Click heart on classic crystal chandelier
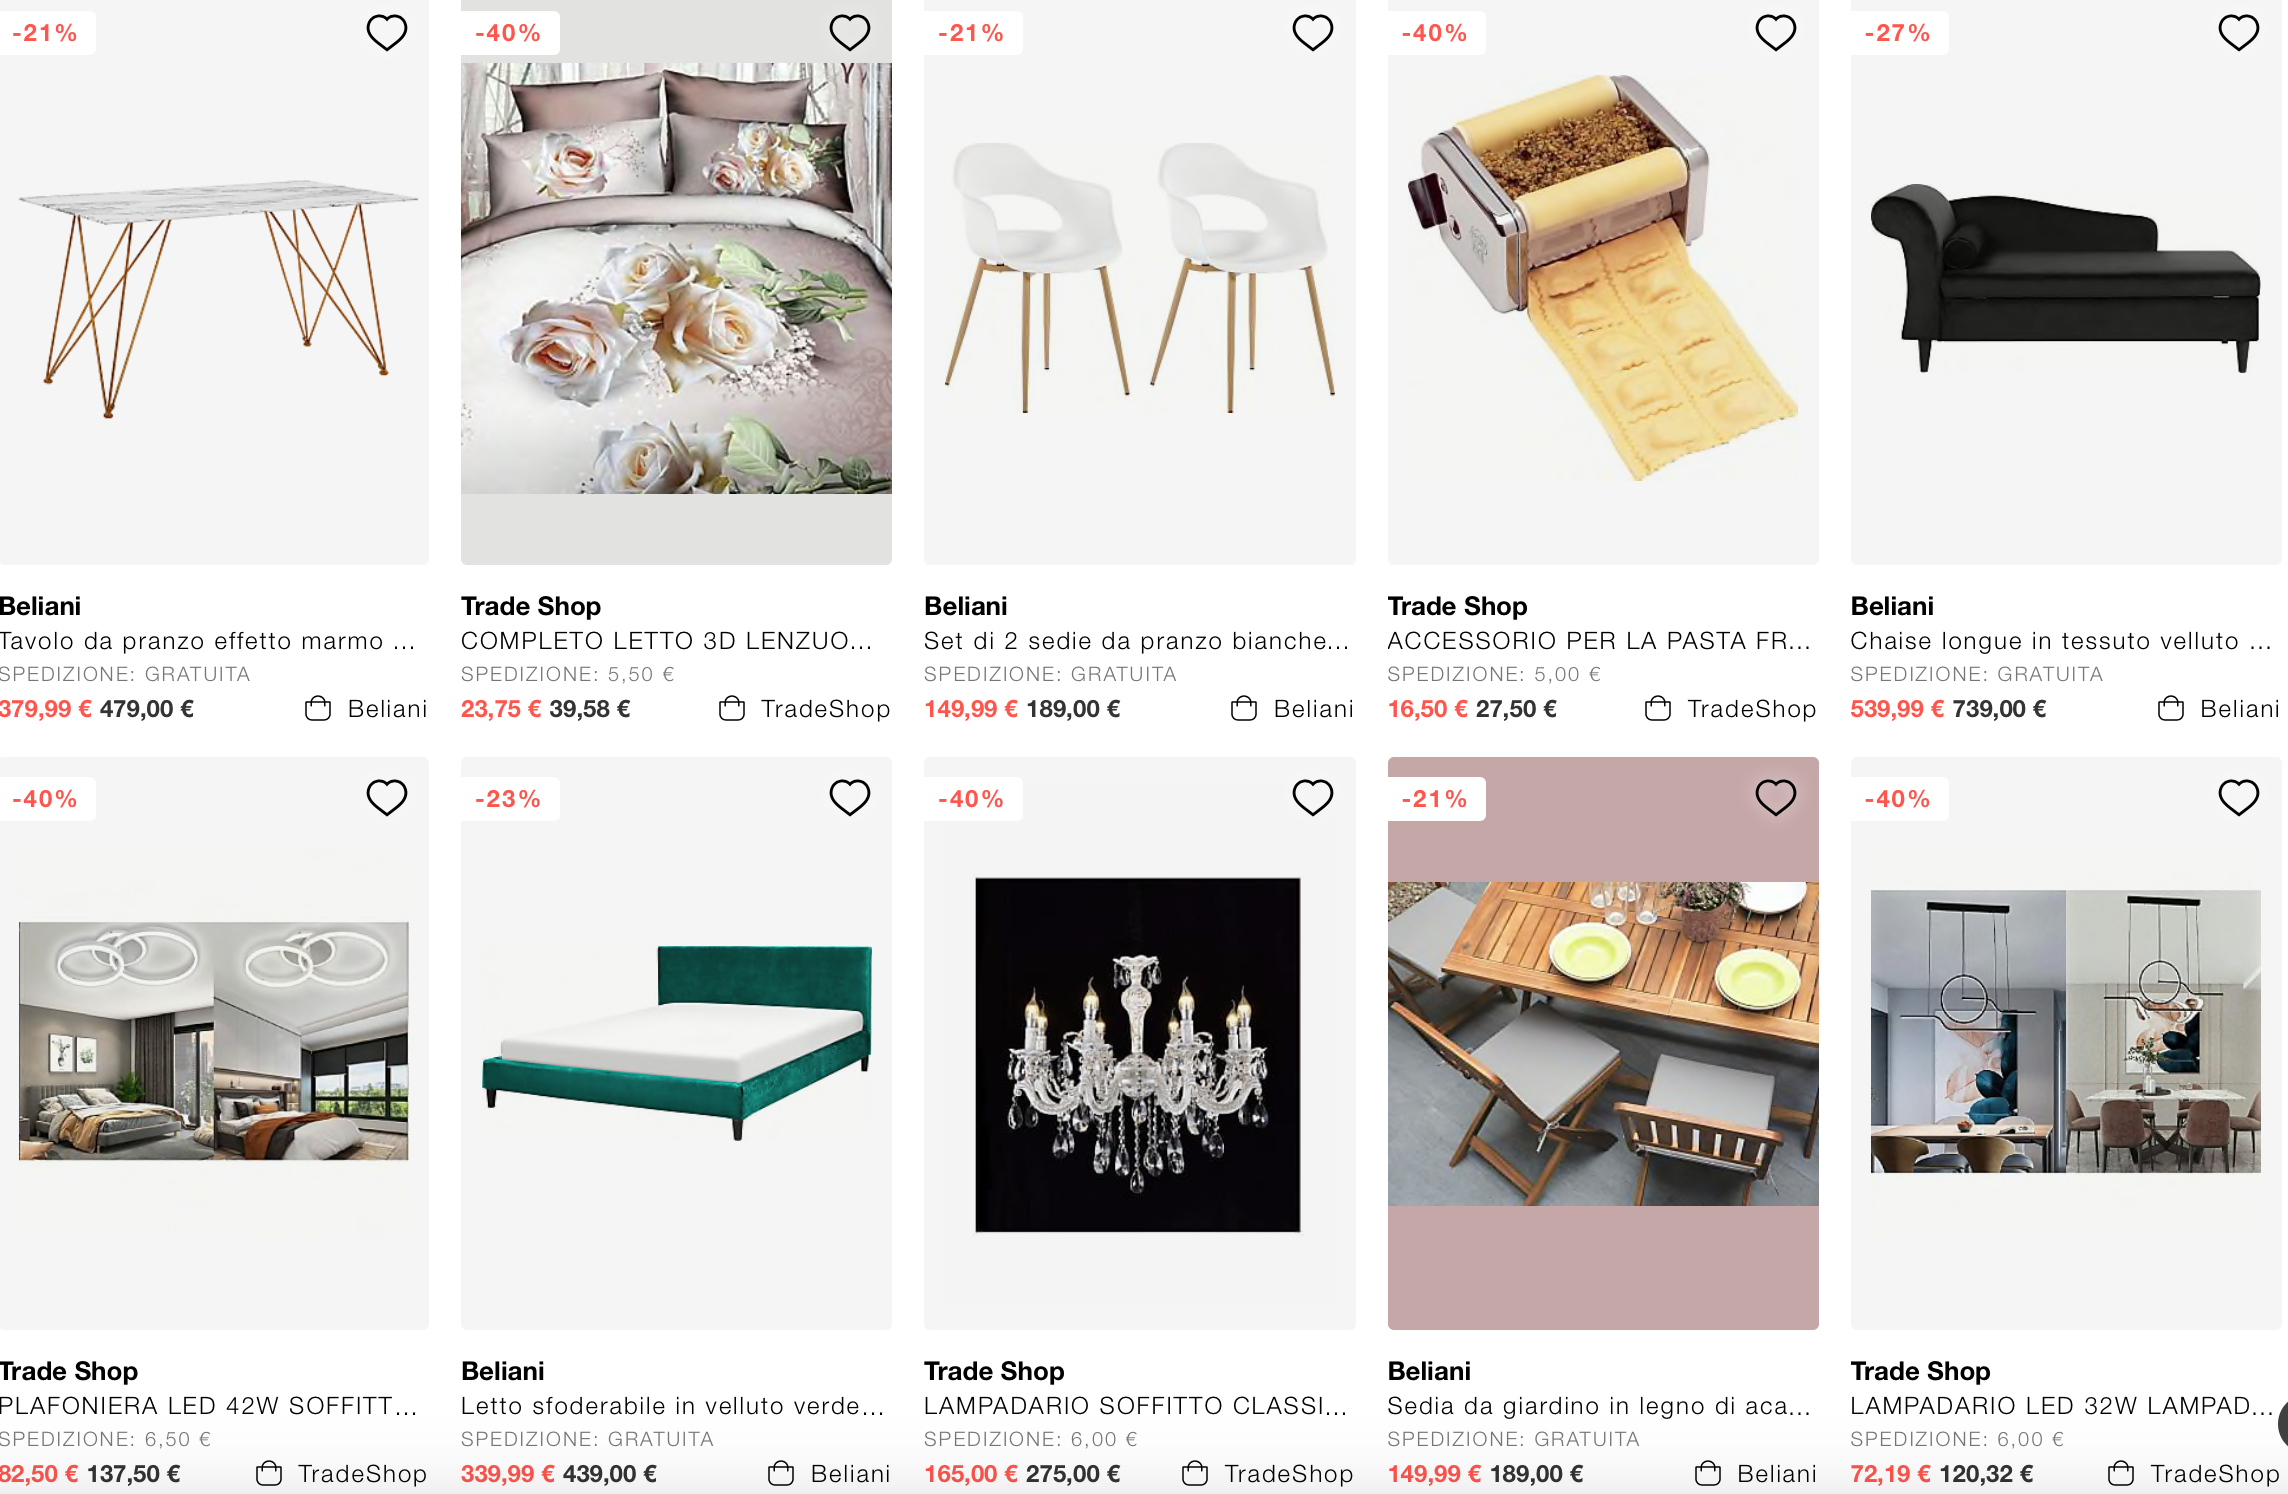2288x1494 pixels. pos(1313,798)
